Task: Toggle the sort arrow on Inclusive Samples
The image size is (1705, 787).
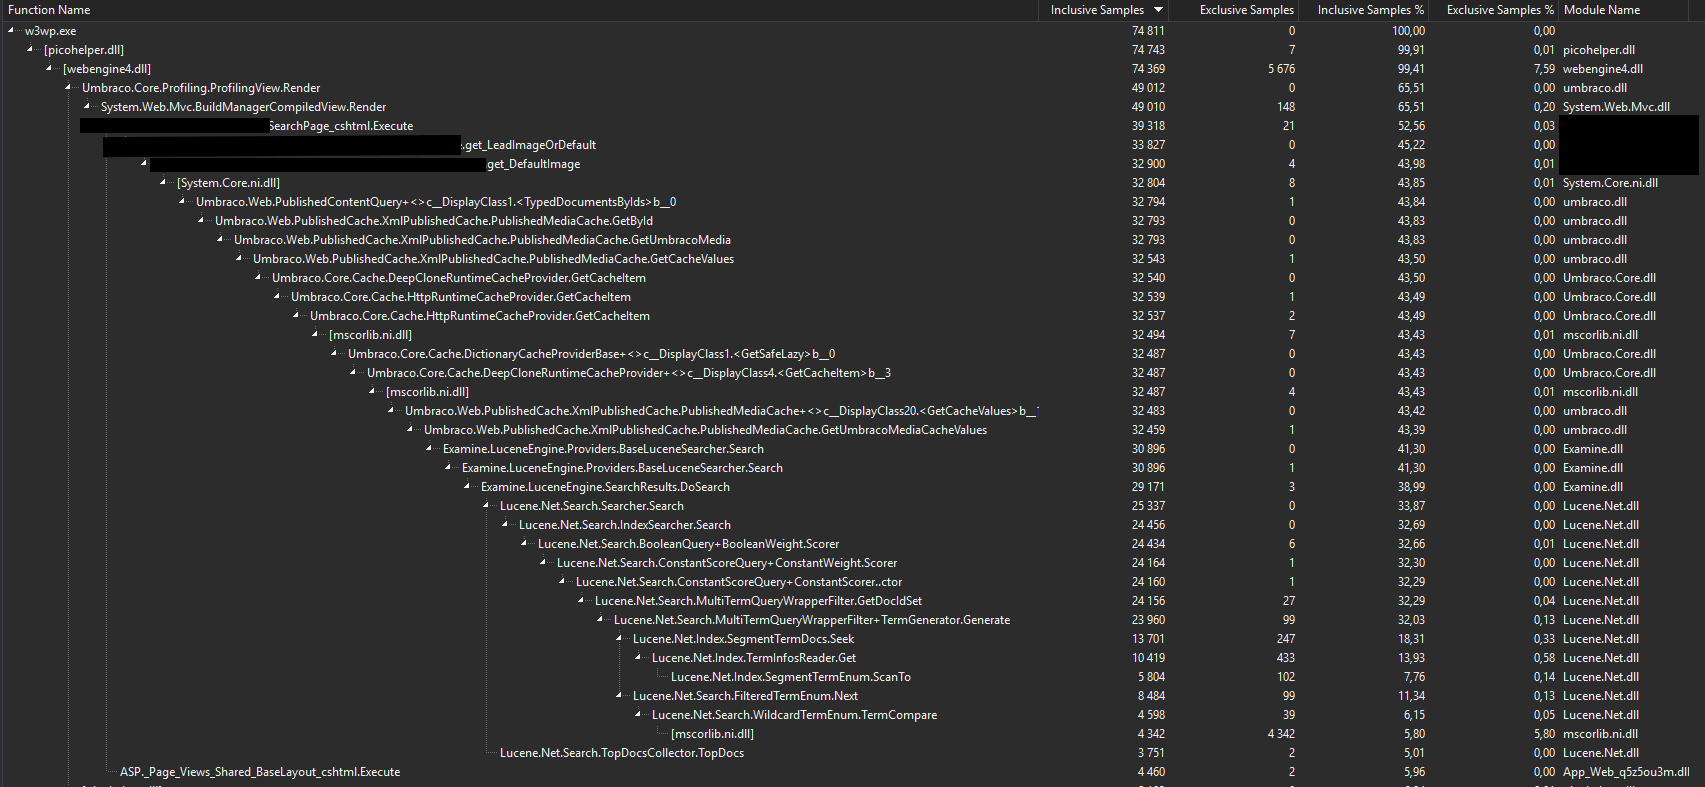Action: [x=1159, y=10]
